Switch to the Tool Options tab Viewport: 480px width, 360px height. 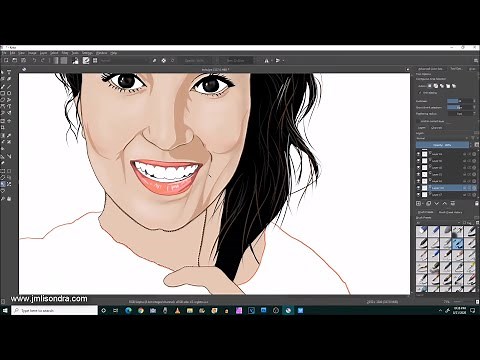[x=456, y=69]
